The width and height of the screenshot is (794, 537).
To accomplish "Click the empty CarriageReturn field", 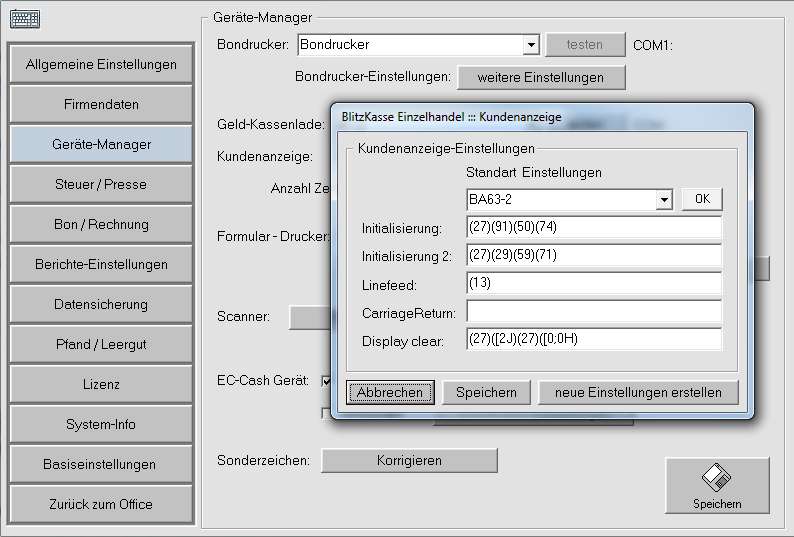I will point(594,311).
